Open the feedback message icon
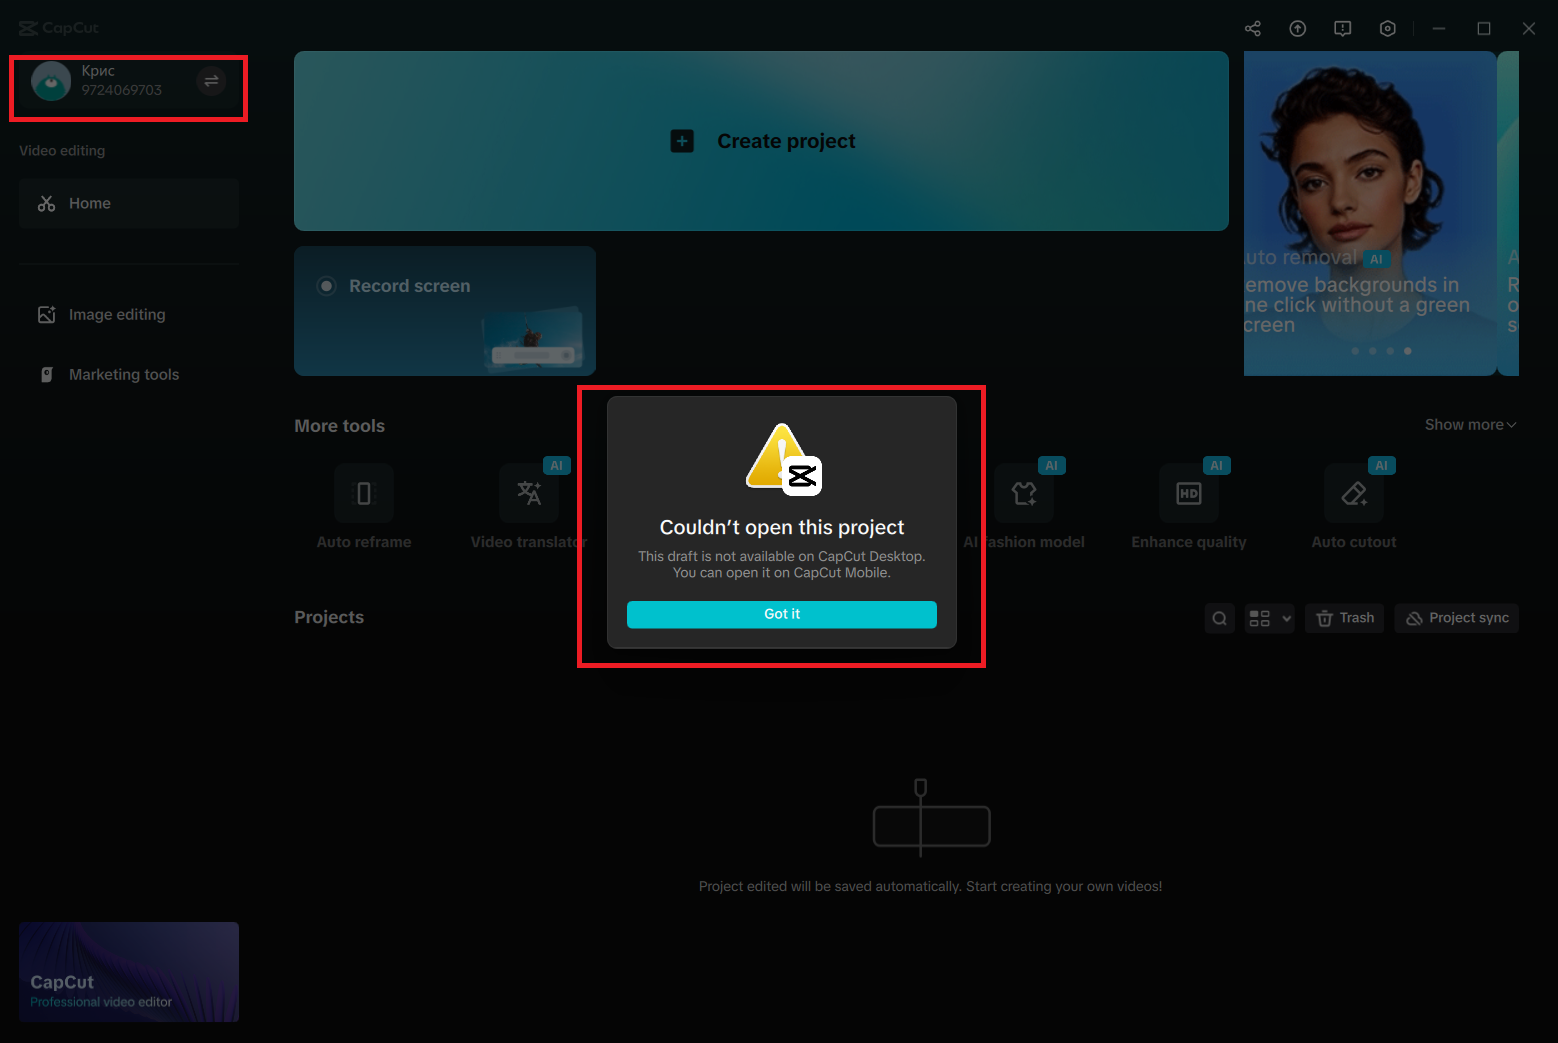This screenshot has height=1043, width=1558. [1342, 28]
